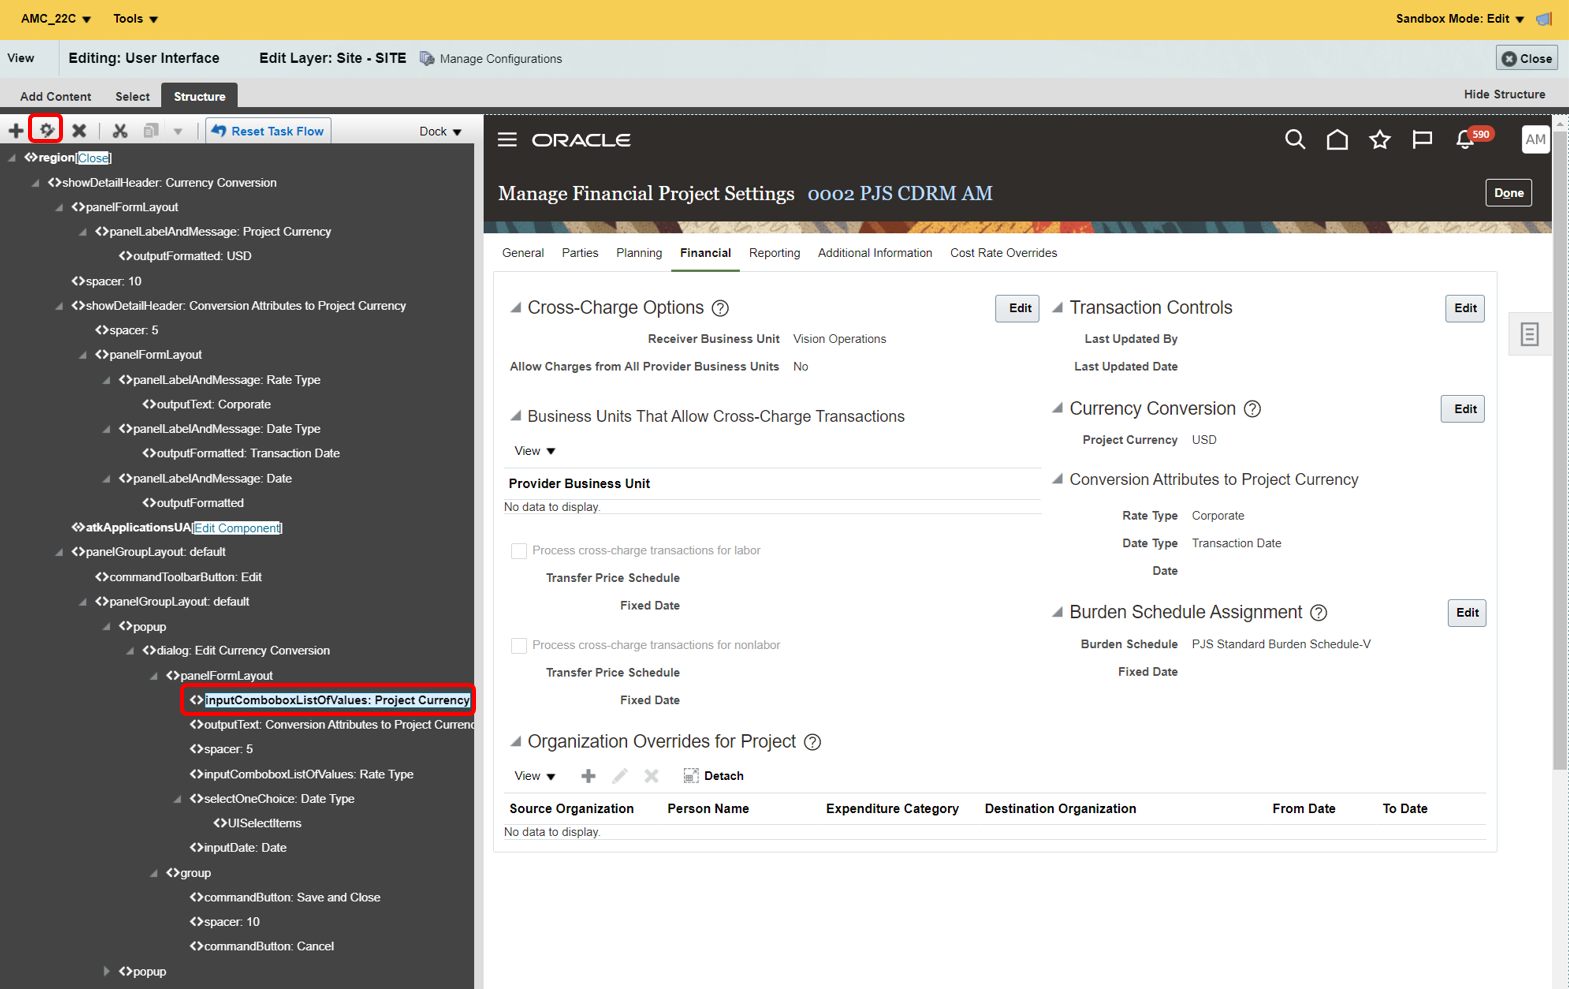Screen dimensions: 1569x989
Task: Switch to the Add Content tab
Action: [56, 96]
